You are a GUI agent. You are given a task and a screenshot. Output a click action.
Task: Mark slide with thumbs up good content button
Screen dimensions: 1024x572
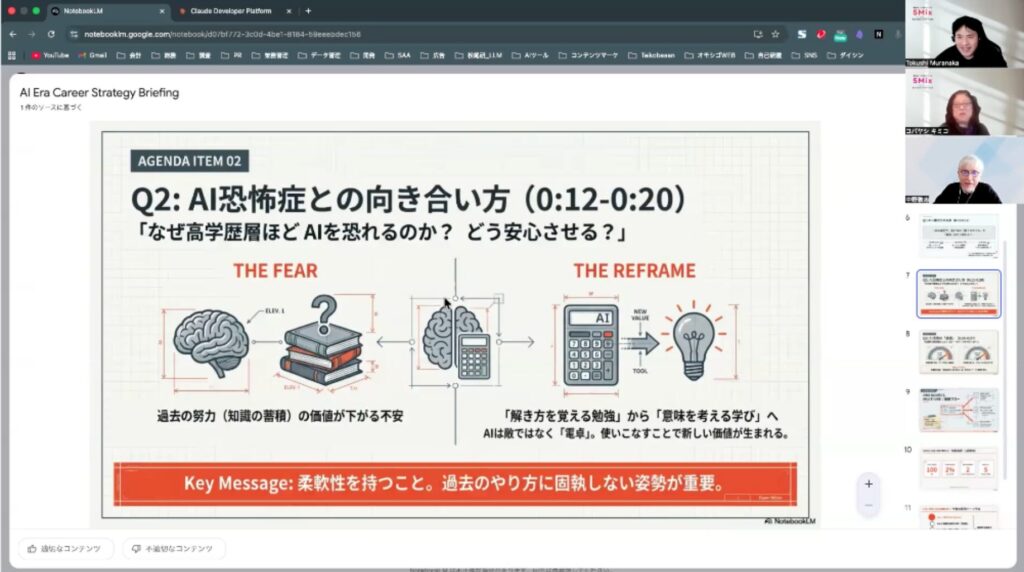click(65, 548)
